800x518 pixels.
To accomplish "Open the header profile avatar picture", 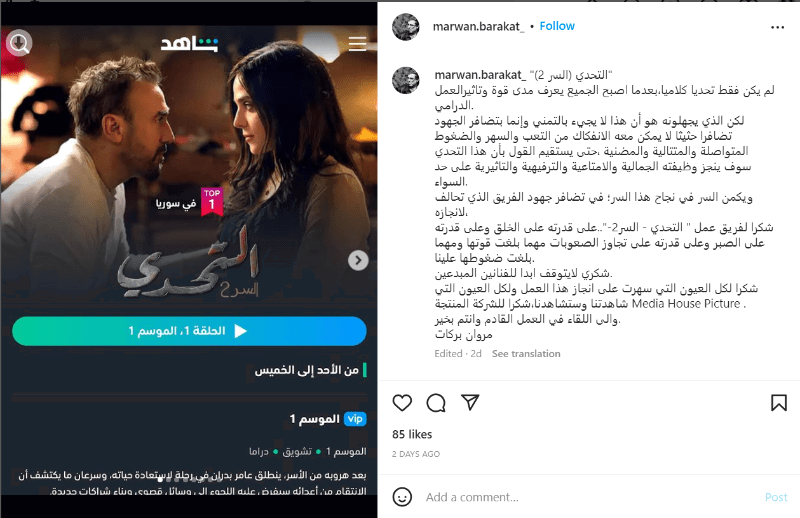I will click(x=406, y=27).
